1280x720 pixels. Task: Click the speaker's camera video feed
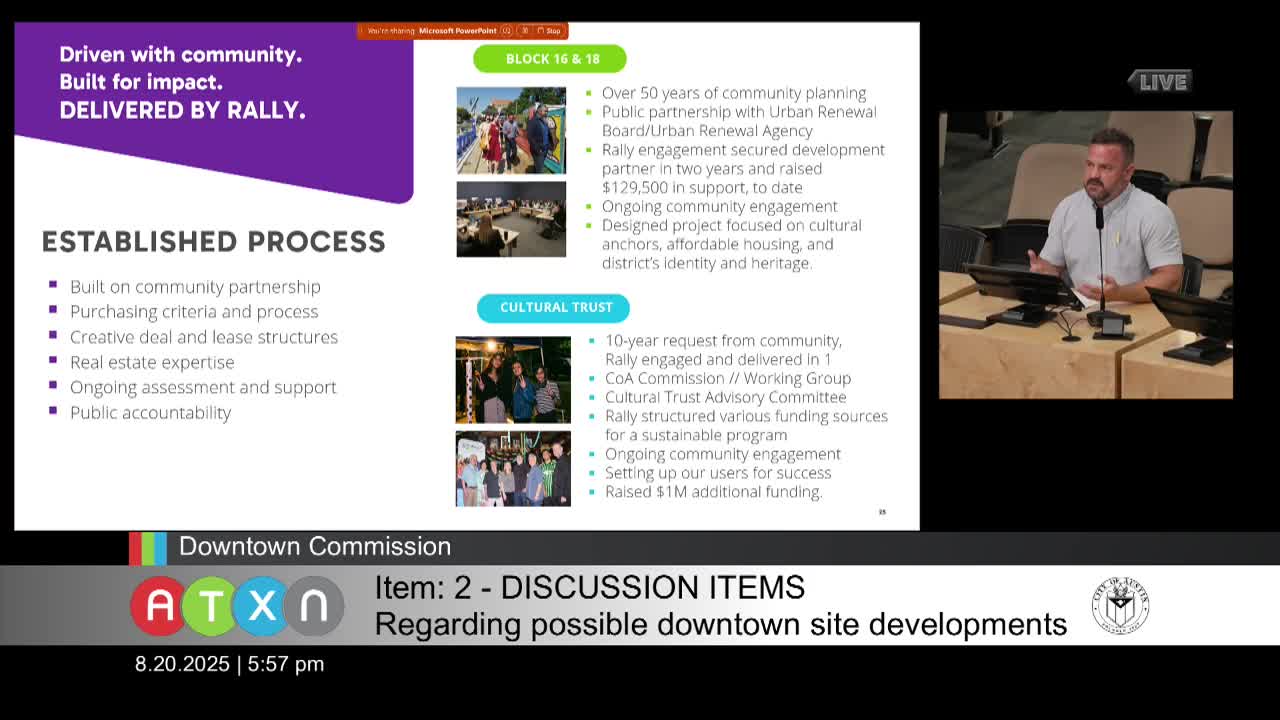[x=1086, y=255]
